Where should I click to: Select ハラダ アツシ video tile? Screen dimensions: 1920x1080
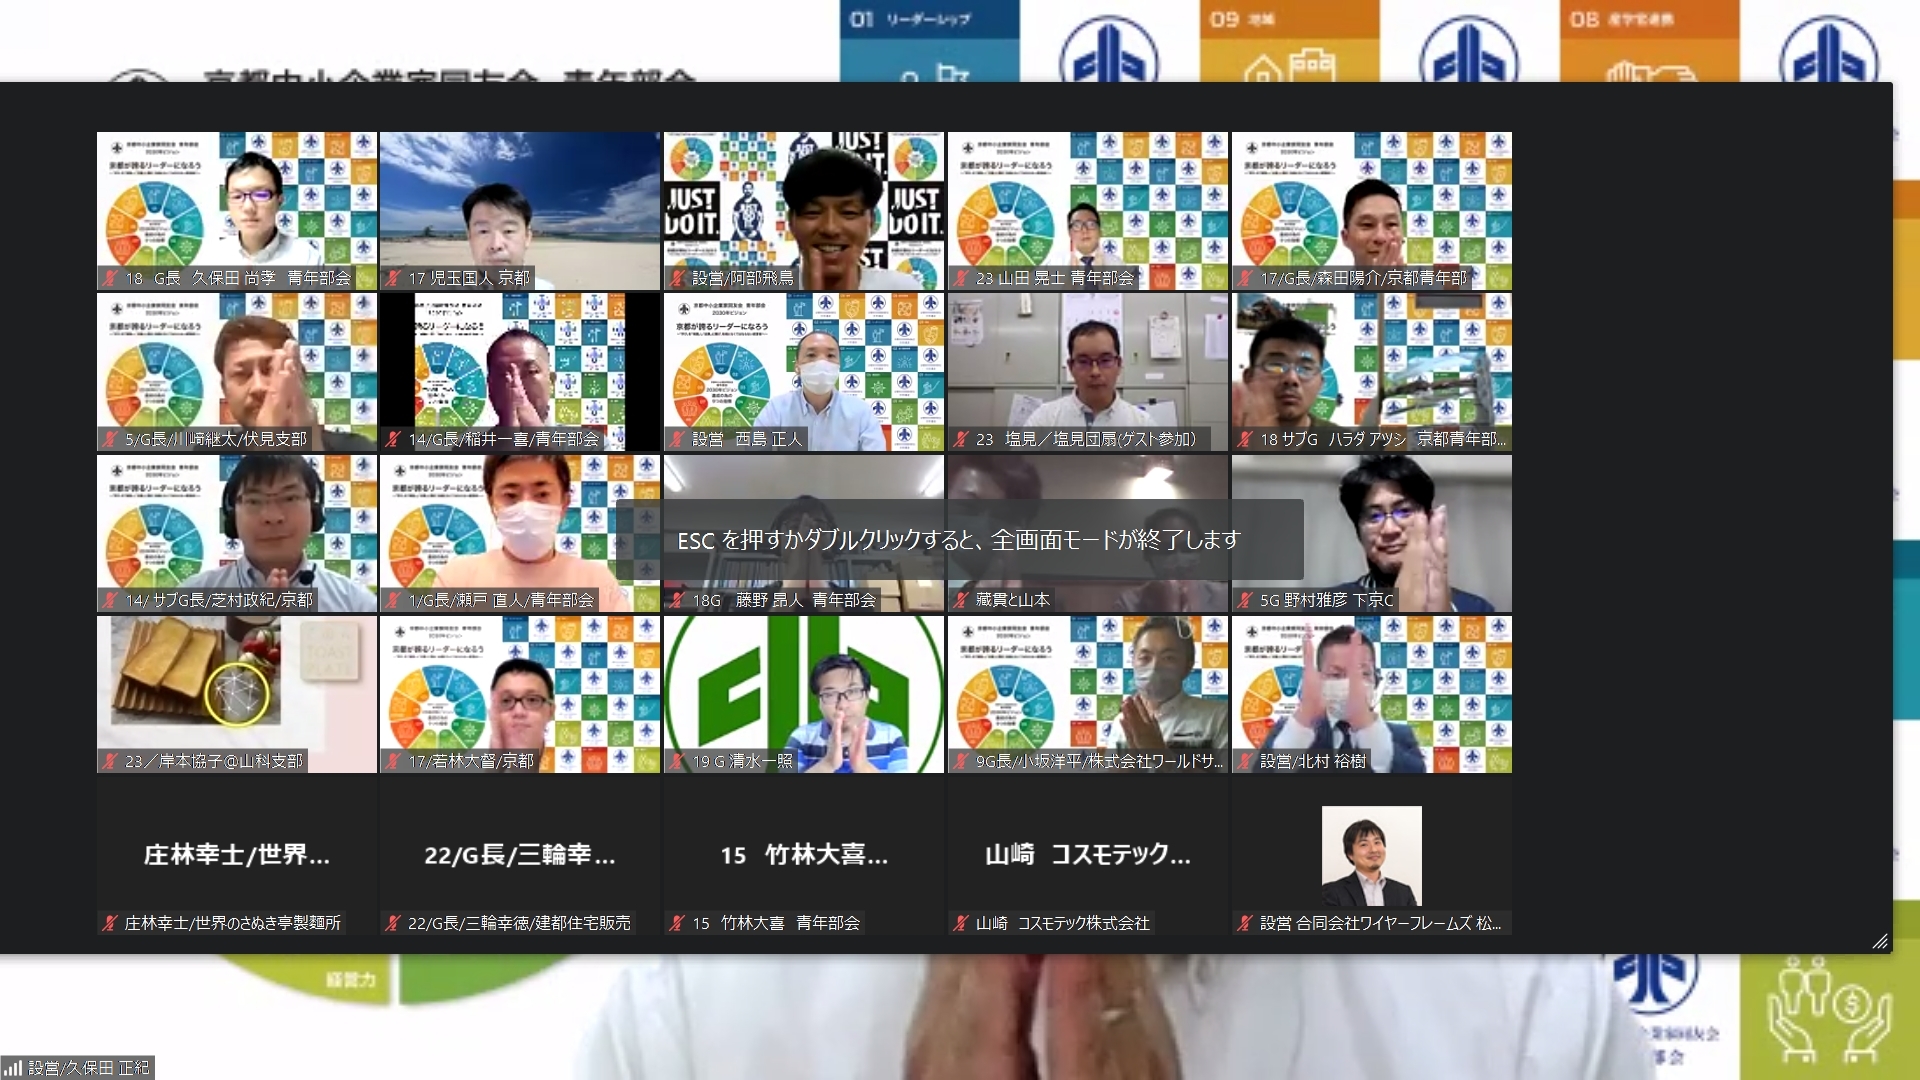click(1372, 372)
